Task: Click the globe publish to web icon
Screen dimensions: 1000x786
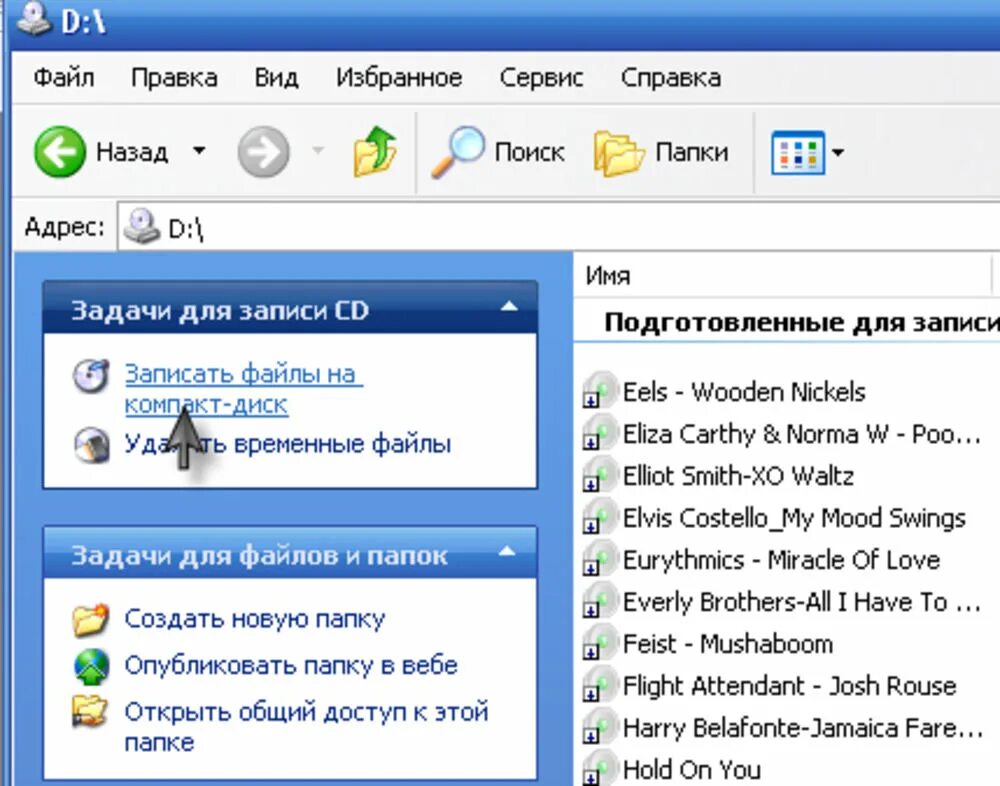Action: 92,667
